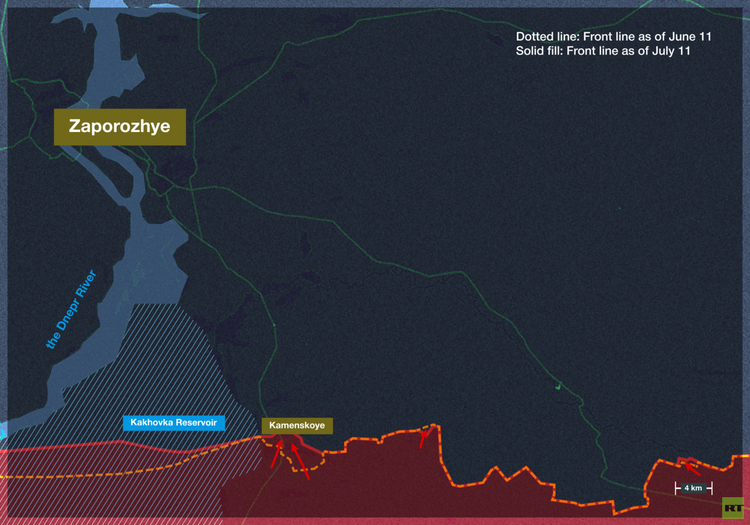Viewport: 750px width, 525px height.
Task: Click the red arrows directly below Kamenskoye
Action: coord(290,460)
